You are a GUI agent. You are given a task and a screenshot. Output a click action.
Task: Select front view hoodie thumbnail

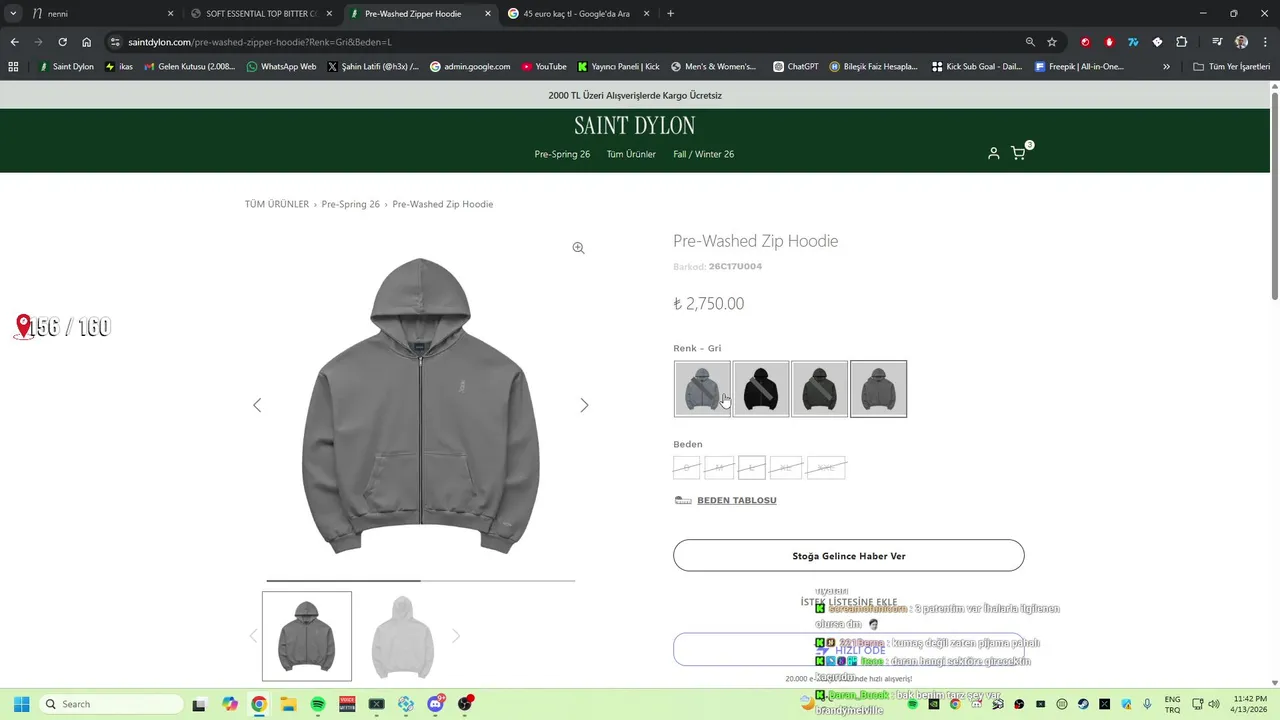(307, 636)
